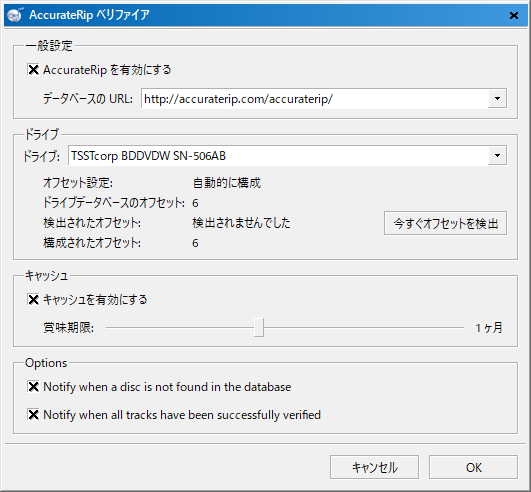The height and width of the screenshot is (492, 531).
Task: Click the 検出されたオフセット label
Action: [x=92, y=223]
